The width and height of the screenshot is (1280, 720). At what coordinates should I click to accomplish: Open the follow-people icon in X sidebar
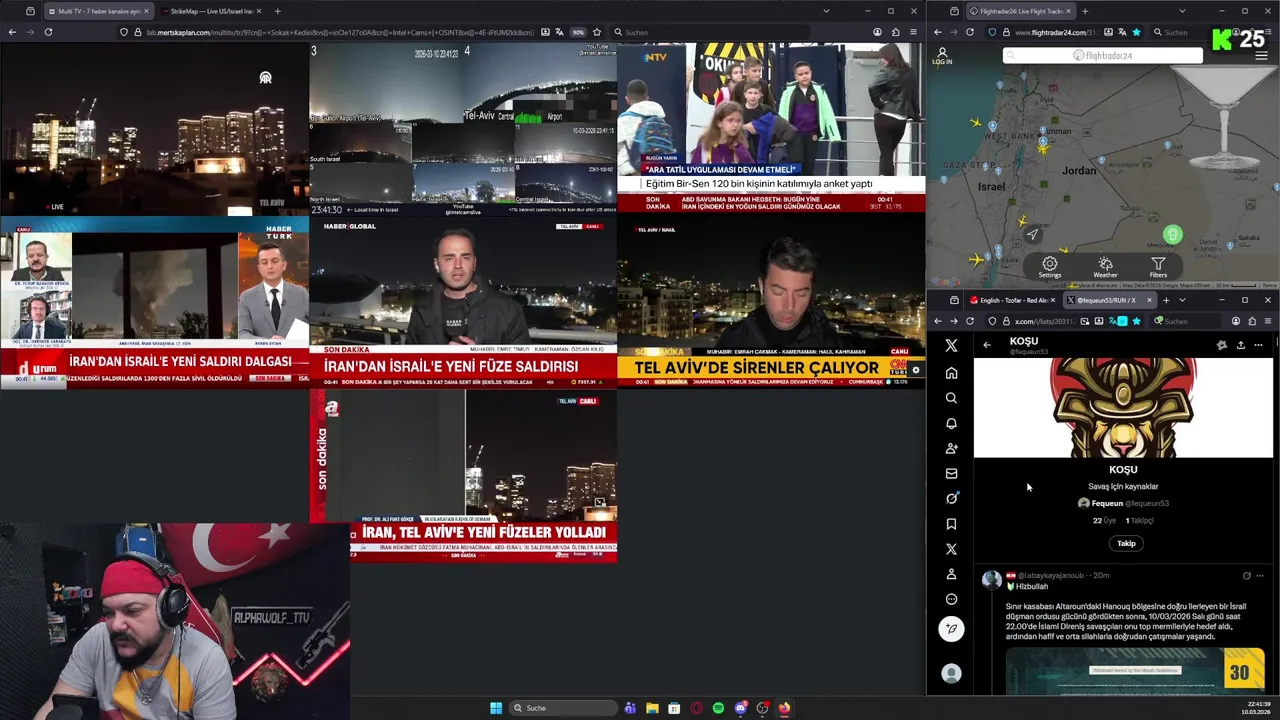click(x=951, y=448)
